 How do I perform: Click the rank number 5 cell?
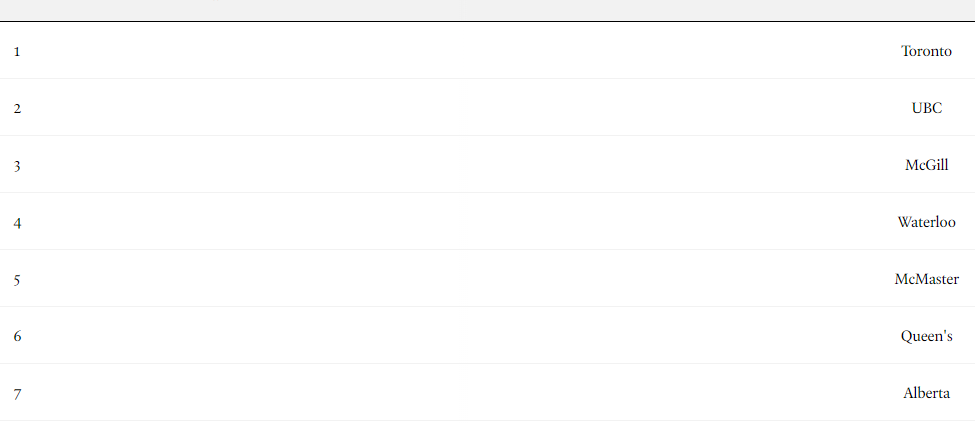click(x=17, y=280)
